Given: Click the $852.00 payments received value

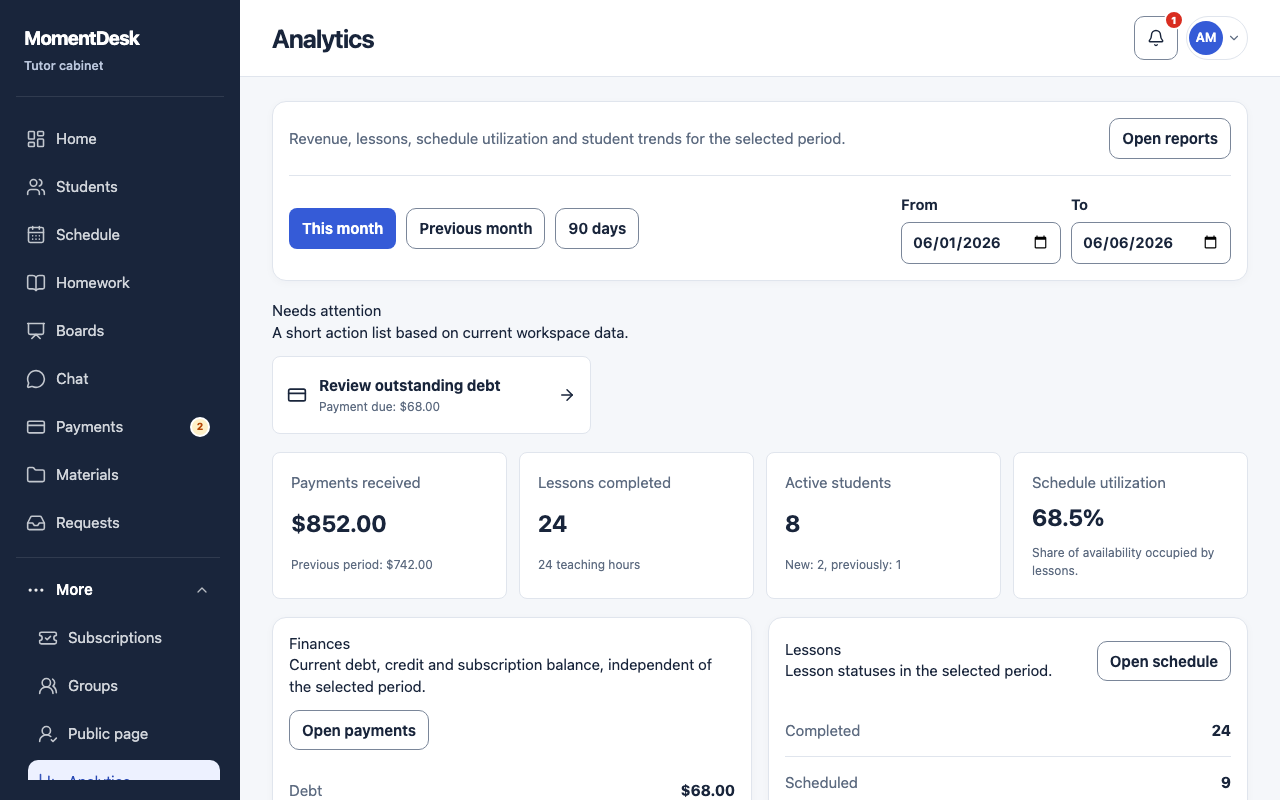Looking at the screenshot, I should pyautogui.click(x=339, y=524).
